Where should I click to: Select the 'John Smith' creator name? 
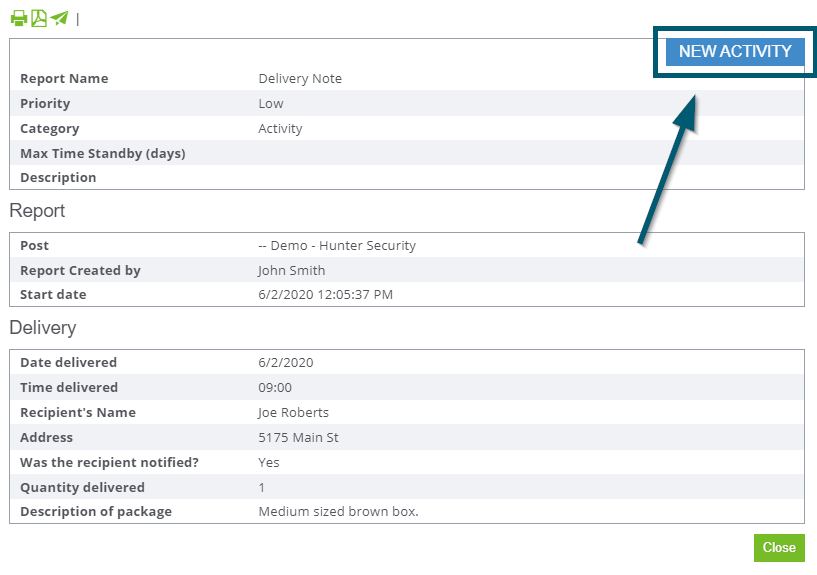pyautogui.click(x=291, y=271)
